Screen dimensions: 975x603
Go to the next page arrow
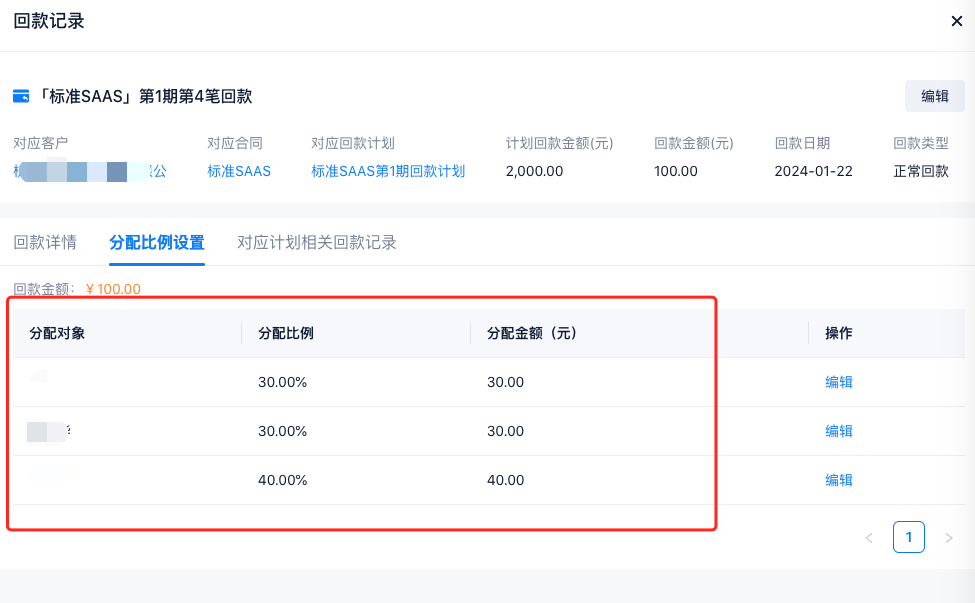(x=948, y=538)
